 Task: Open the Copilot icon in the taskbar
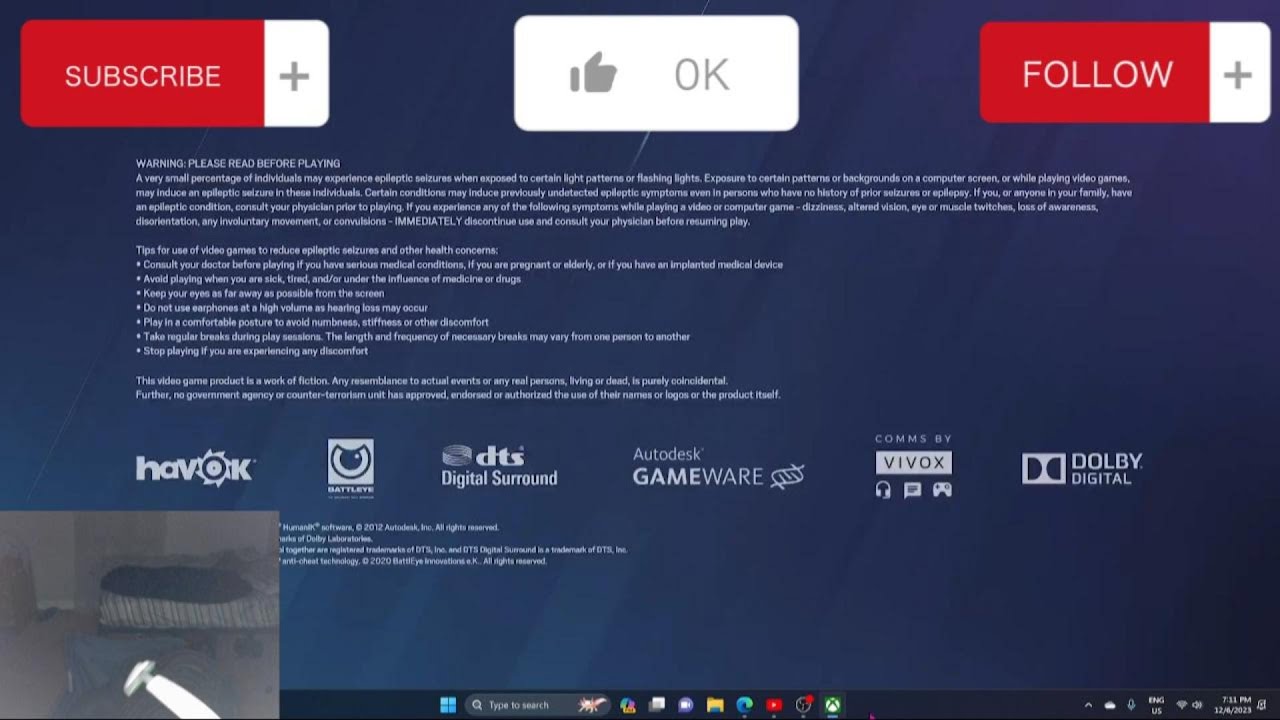coord(628,705)
